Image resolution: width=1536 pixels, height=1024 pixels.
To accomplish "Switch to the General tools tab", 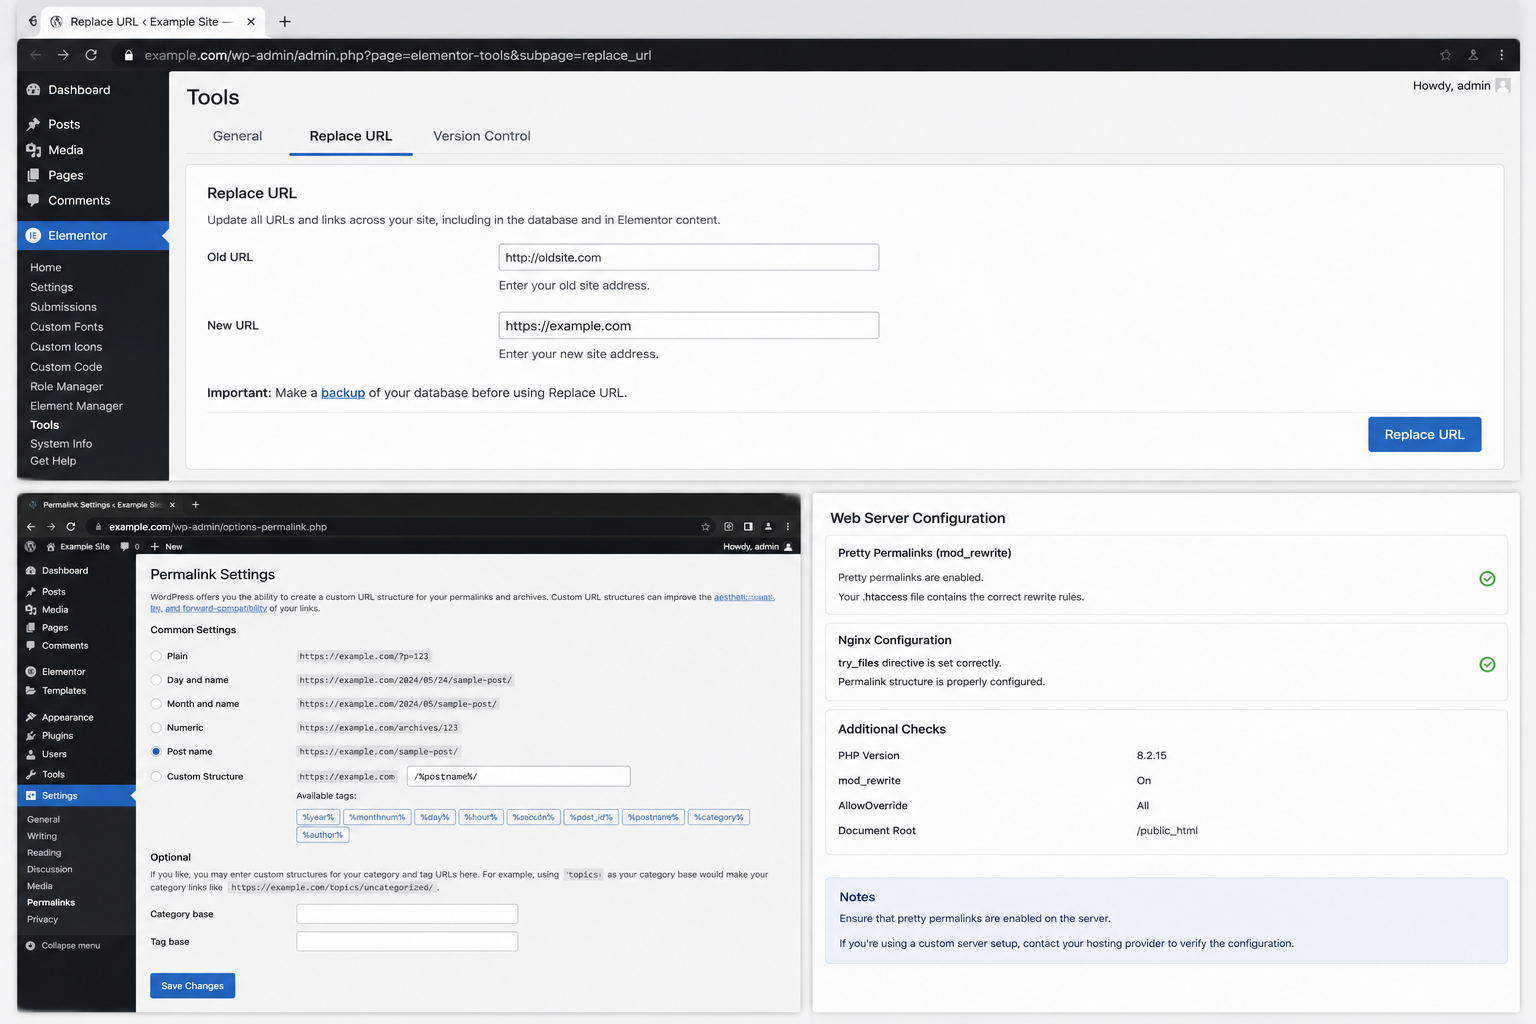I will click(237, 136).
